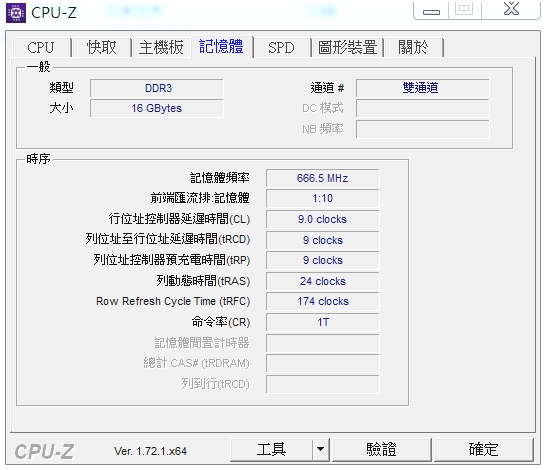Click the 174 clocks tRFC value
The width and height of the screenshot is (547, 470).
tap(323, 301)
